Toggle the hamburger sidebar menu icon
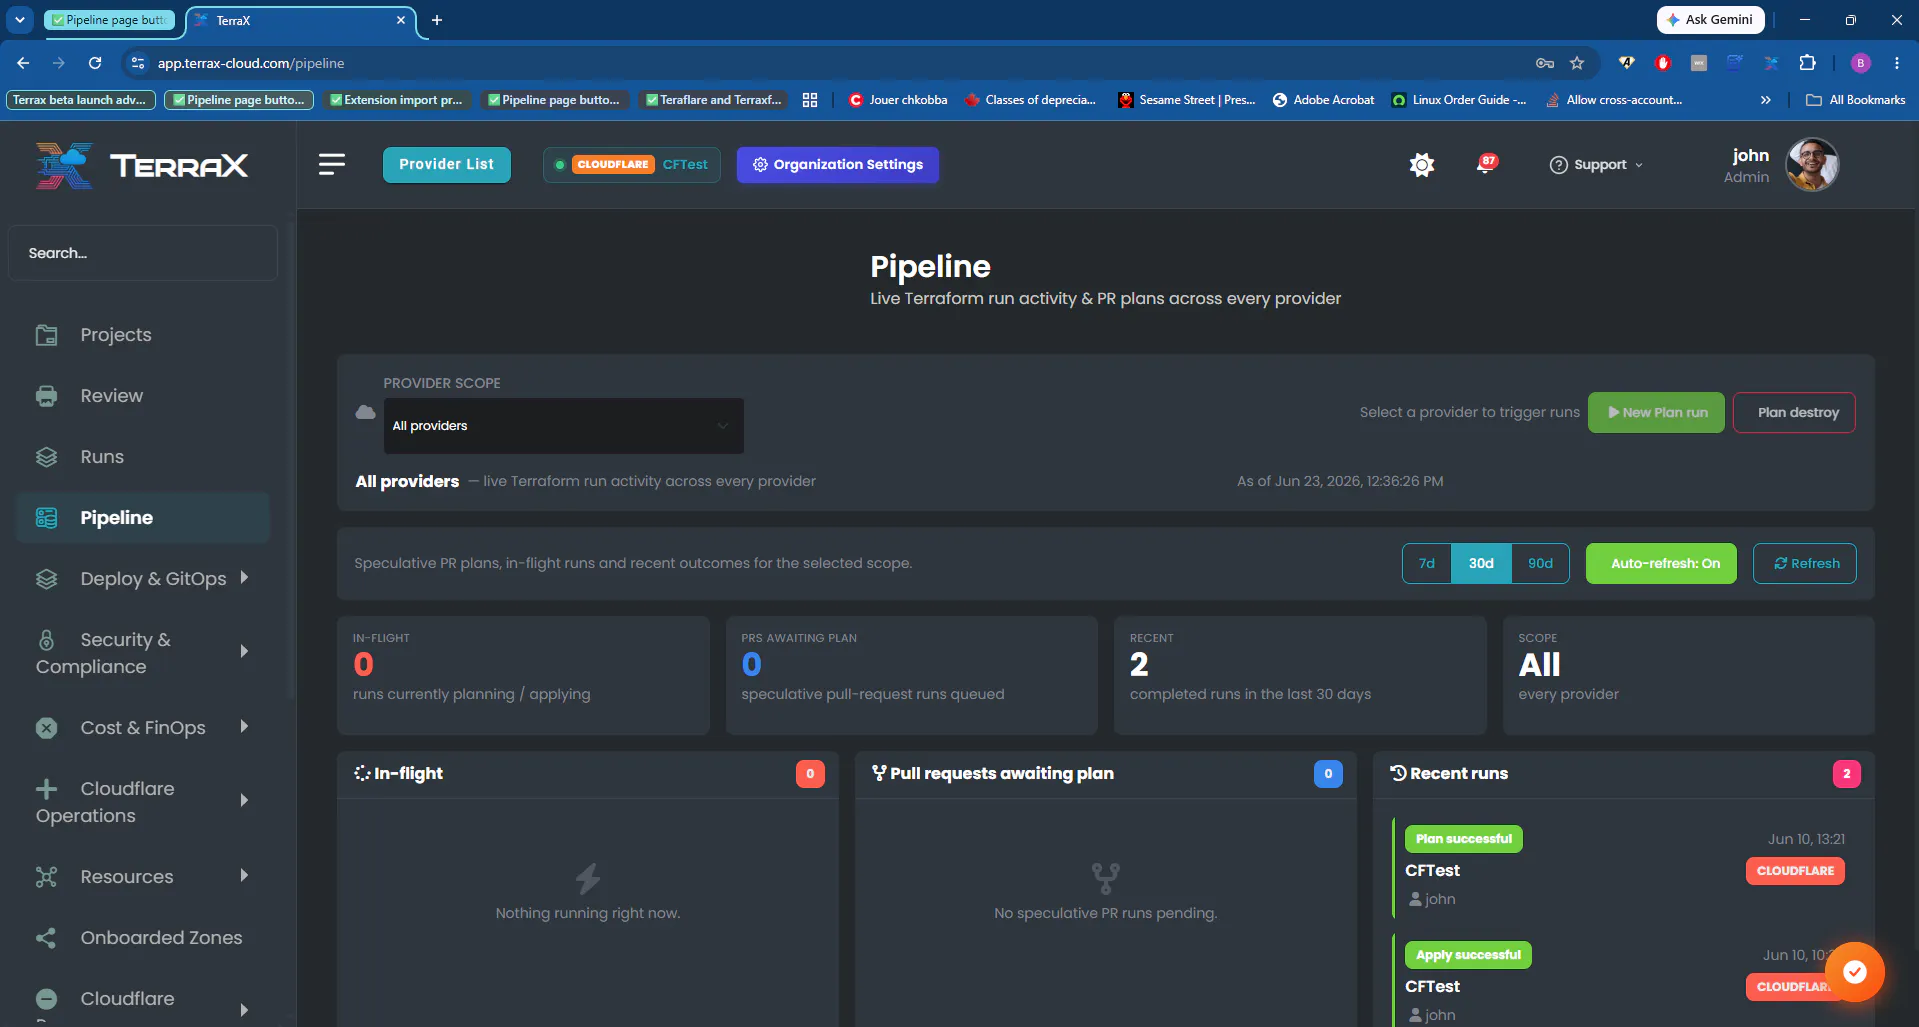This screenshot has height=1027, width=1919. [x=332, y=164]
